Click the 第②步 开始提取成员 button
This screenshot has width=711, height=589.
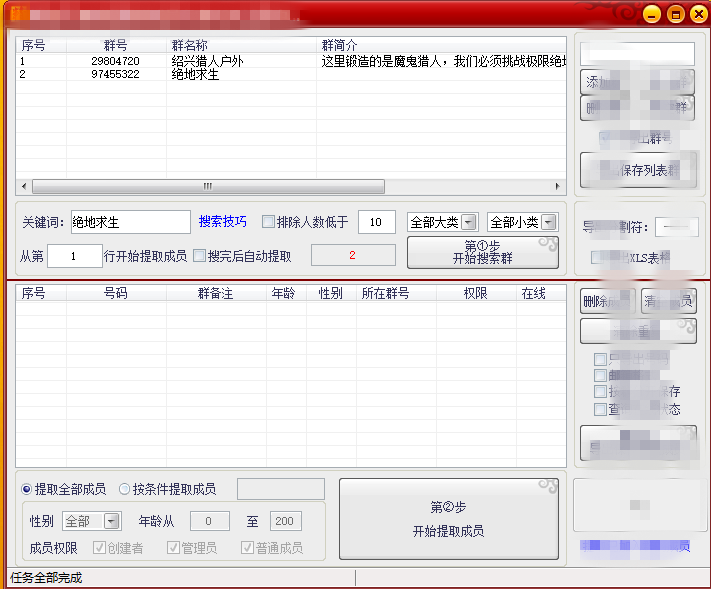pyautogui.click(x=448, y=519)
